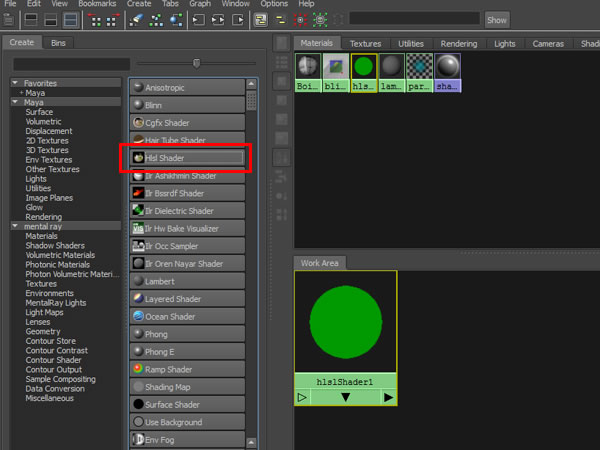Create an Anisotropic material
The width and height of the screenshot is (600, 450).
pos(187,88)
